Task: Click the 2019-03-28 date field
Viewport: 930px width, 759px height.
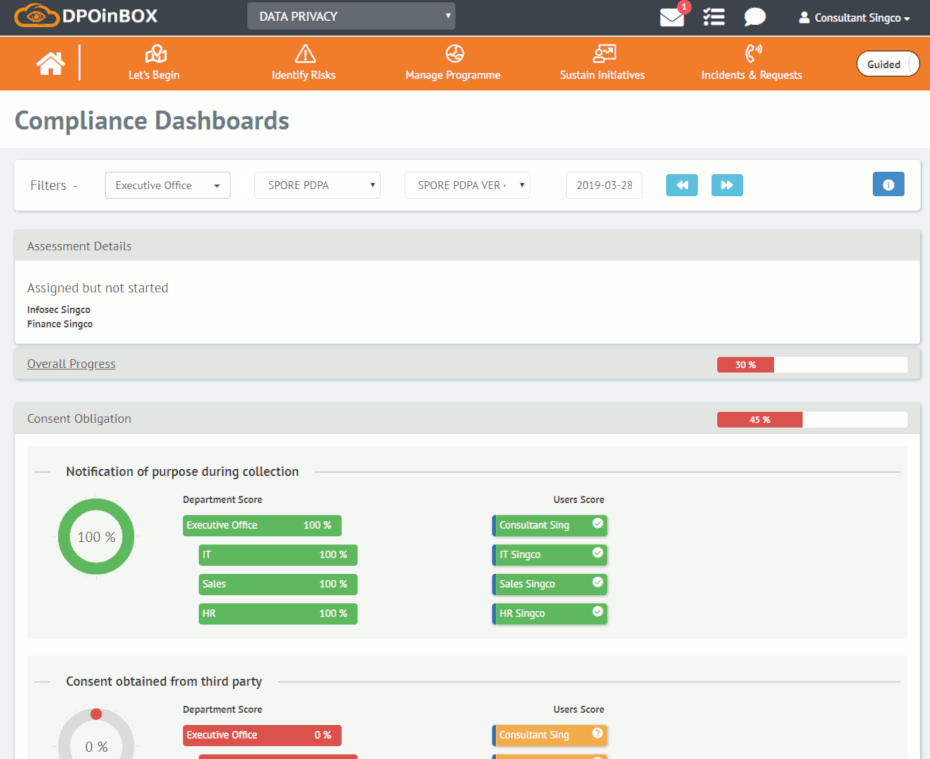Action: point(604,185)
